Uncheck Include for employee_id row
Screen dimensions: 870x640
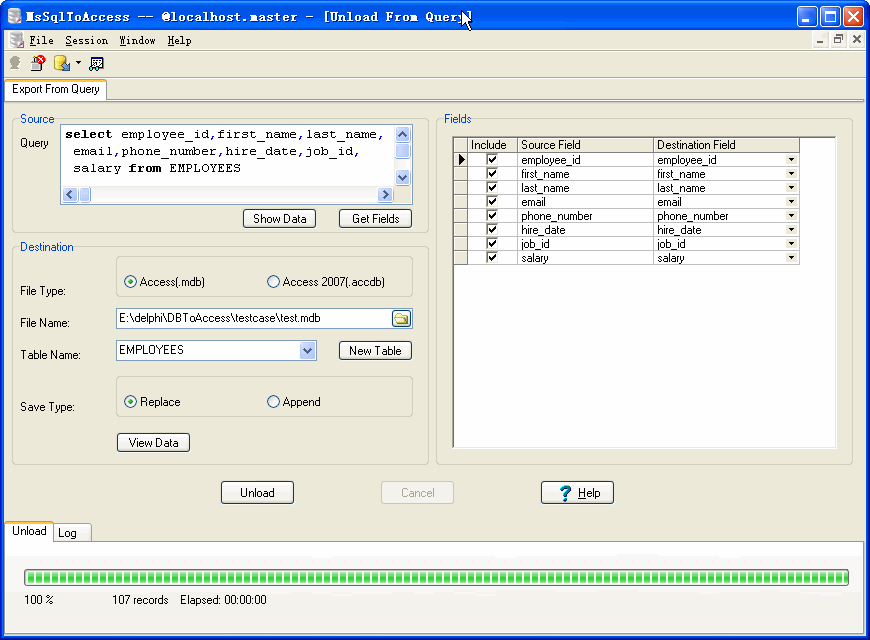(x=492, y=159)
